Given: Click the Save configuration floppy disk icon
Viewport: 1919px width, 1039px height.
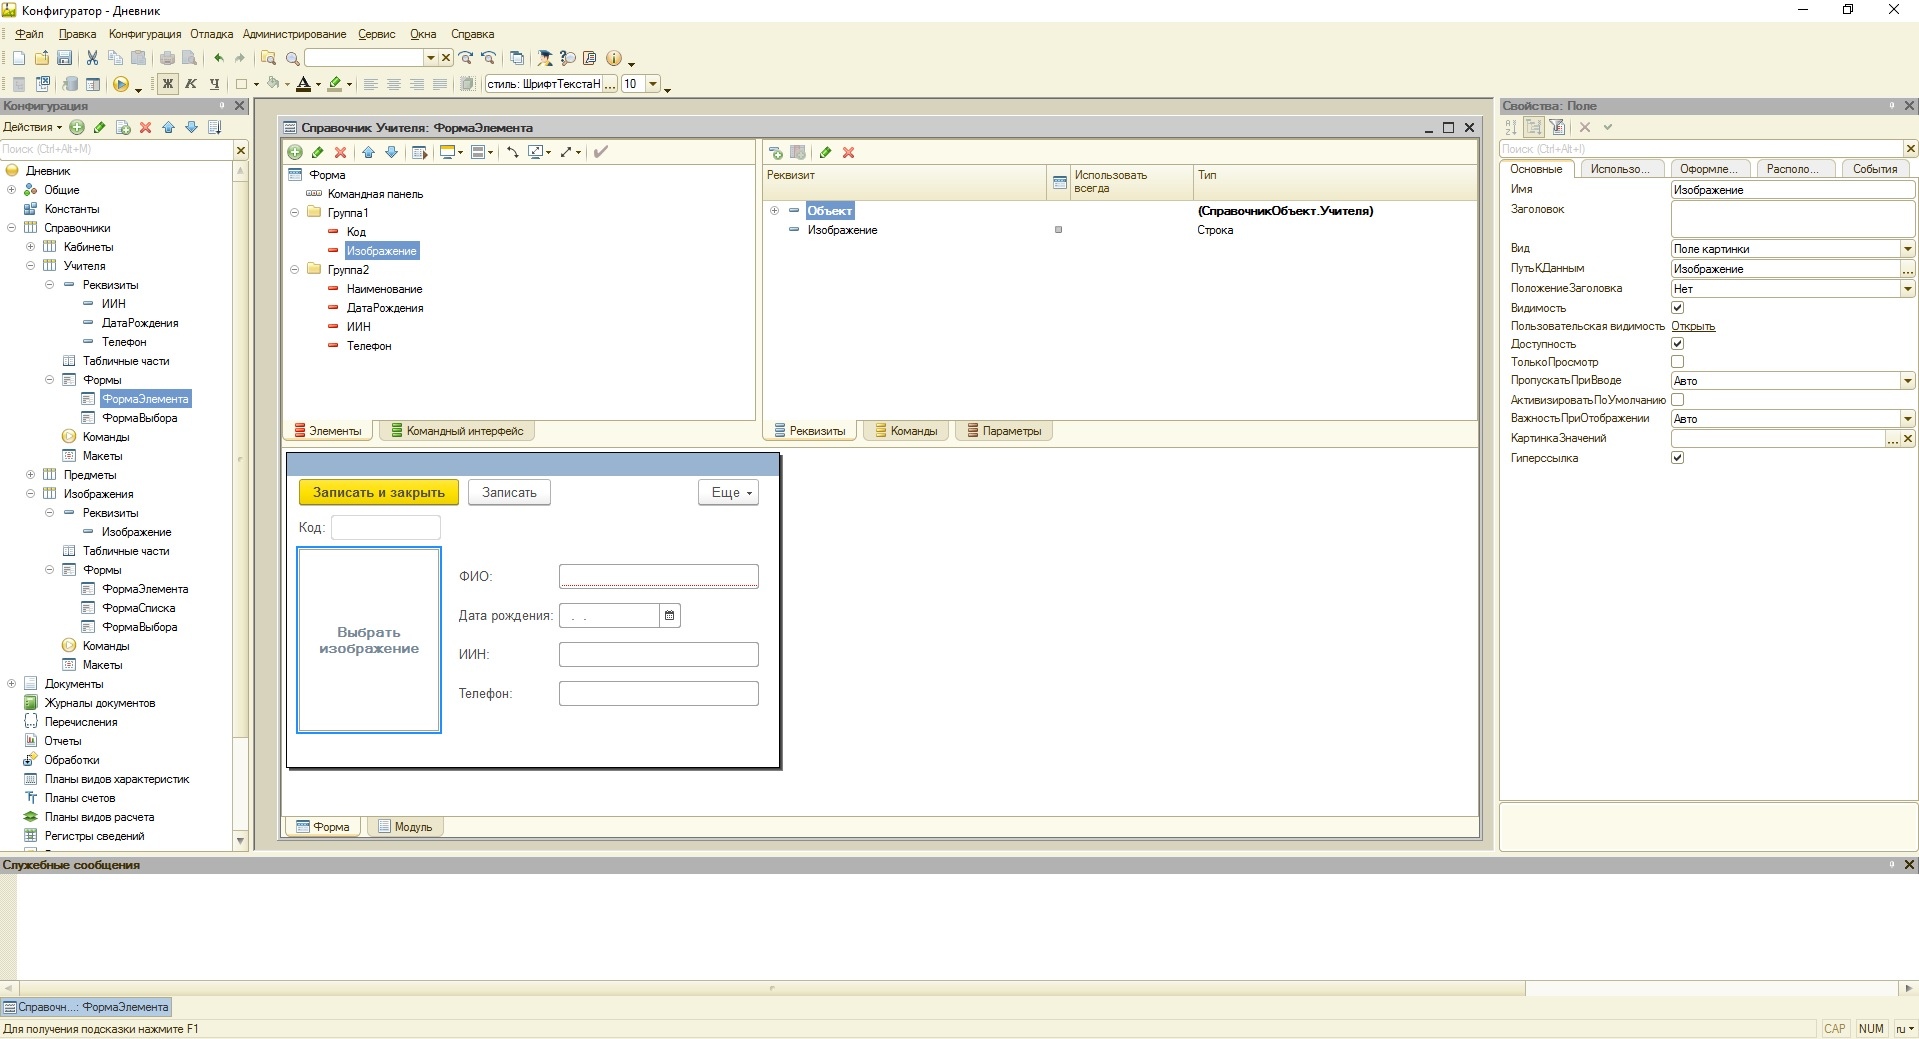Looking at the screenshot, I should pos(64,58).
